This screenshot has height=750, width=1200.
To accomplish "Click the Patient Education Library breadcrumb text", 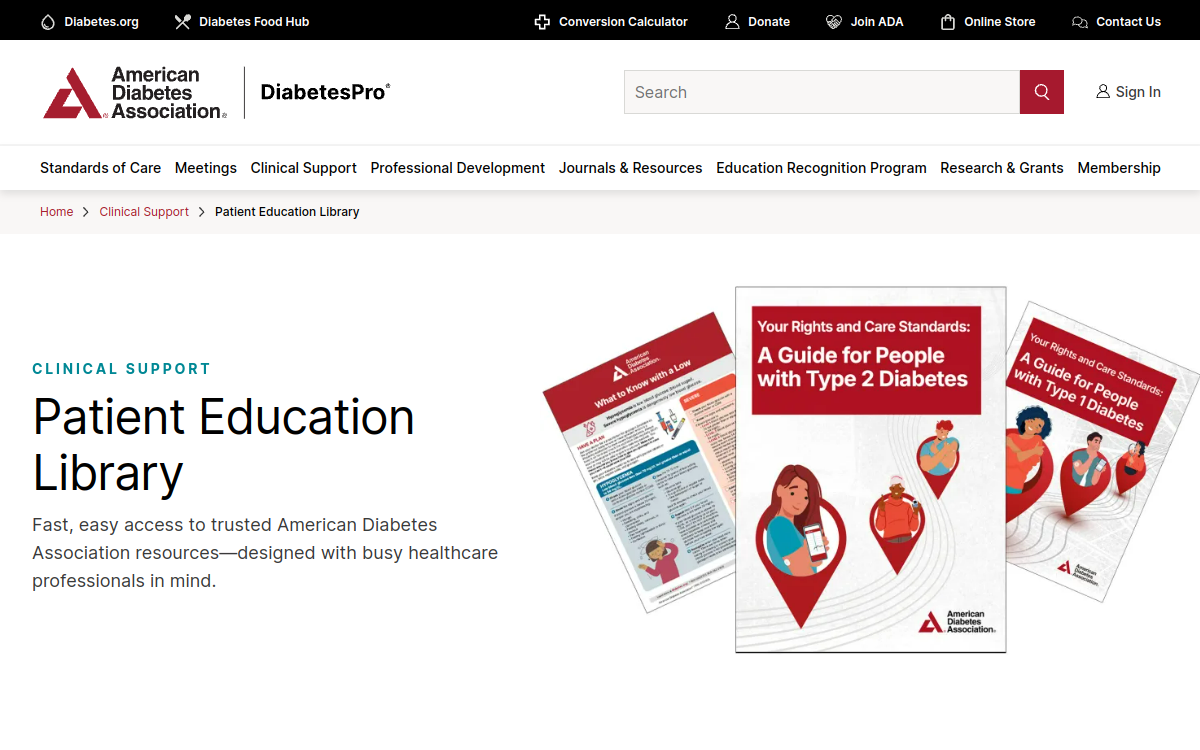I will [x=287, y=212].
